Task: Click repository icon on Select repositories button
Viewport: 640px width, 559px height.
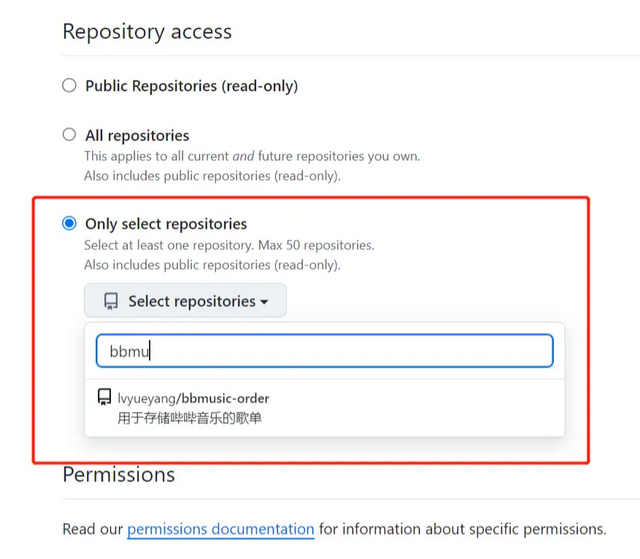Action: (111, 301)
